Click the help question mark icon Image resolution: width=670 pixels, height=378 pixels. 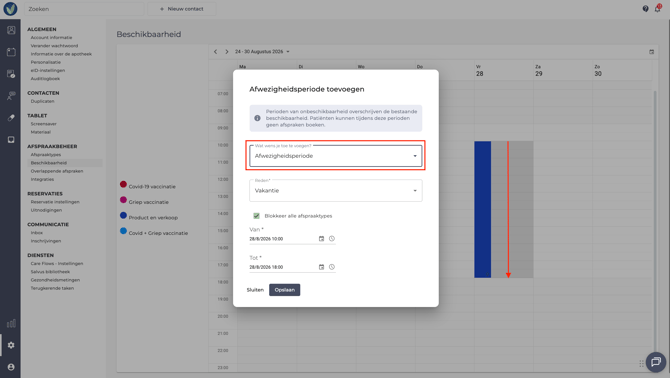coord(645,9)
